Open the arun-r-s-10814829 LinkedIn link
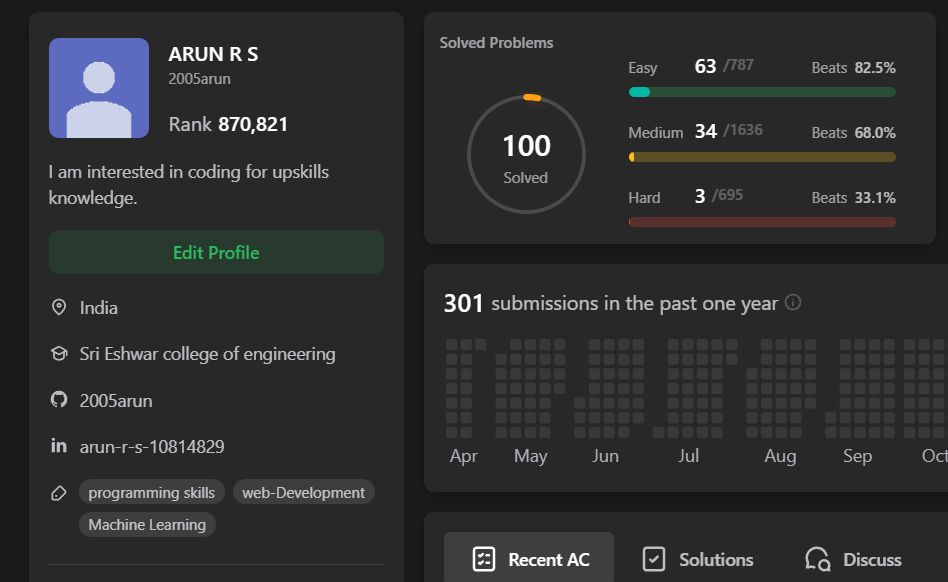948x582 pixels. coord(152,446)
